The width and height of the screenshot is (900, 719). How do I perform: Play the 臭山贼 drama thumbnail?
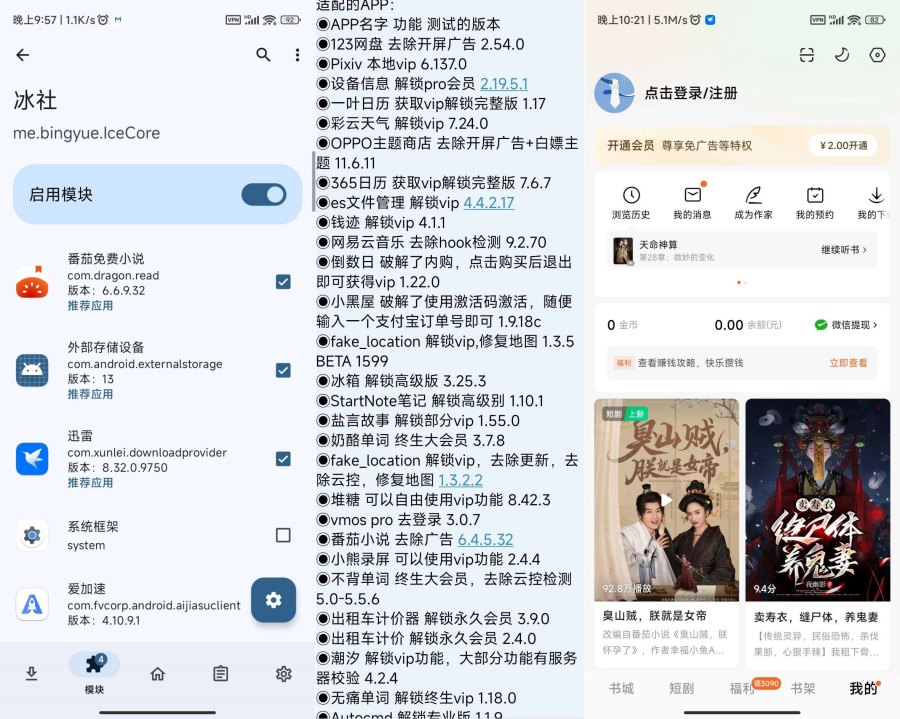(x=666, y=500)
